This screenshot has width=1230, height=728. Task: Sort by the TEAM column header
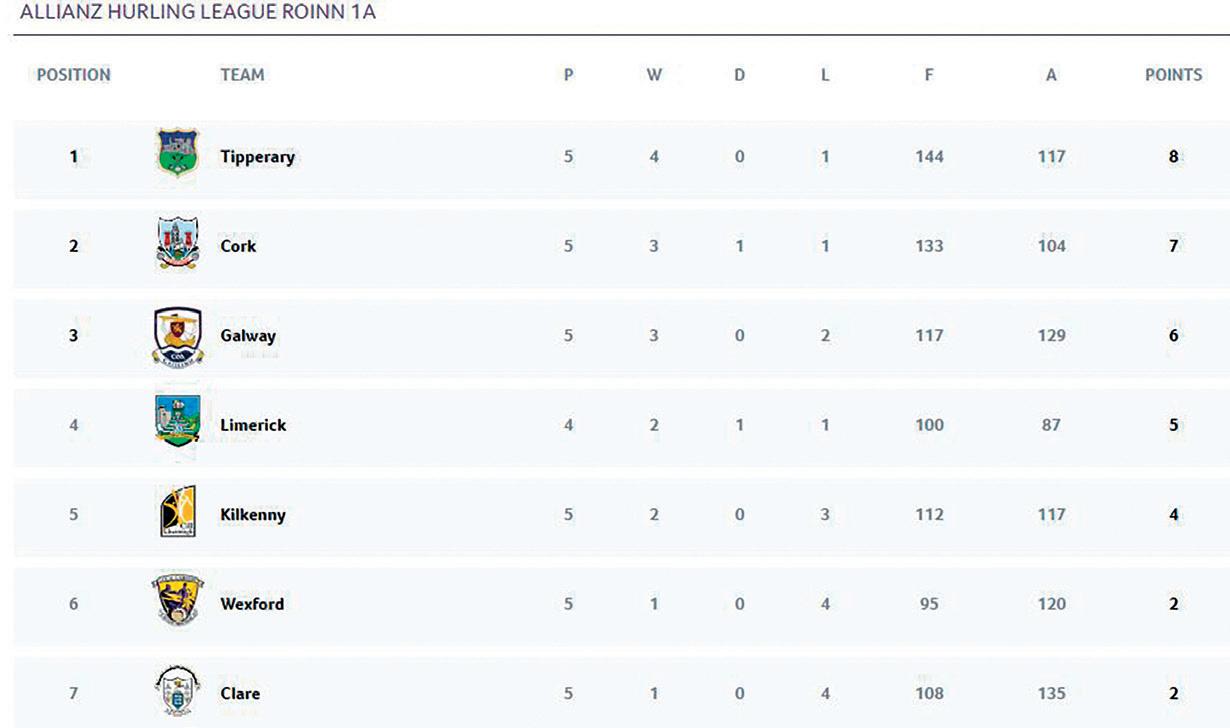tap(242, 75)
